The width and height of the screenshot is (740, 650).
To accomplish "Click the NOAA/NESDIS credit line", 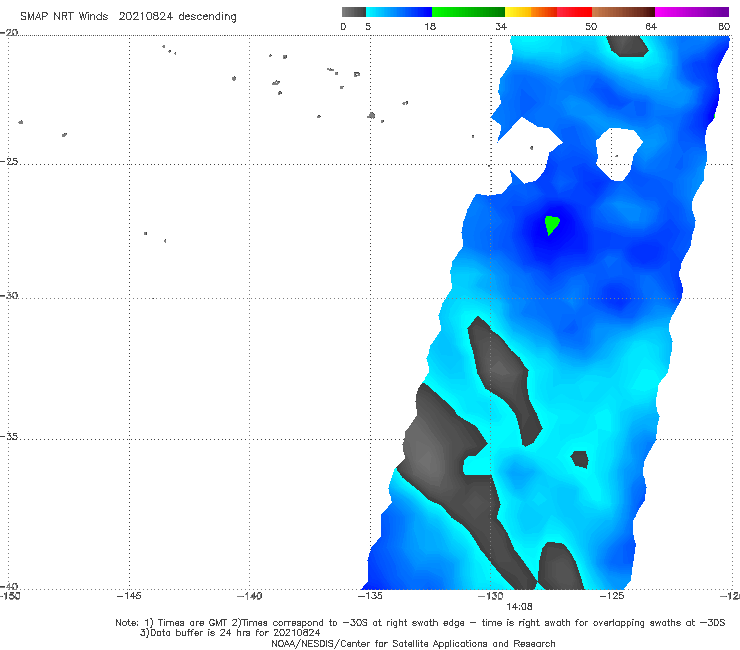I will point(413,643).
